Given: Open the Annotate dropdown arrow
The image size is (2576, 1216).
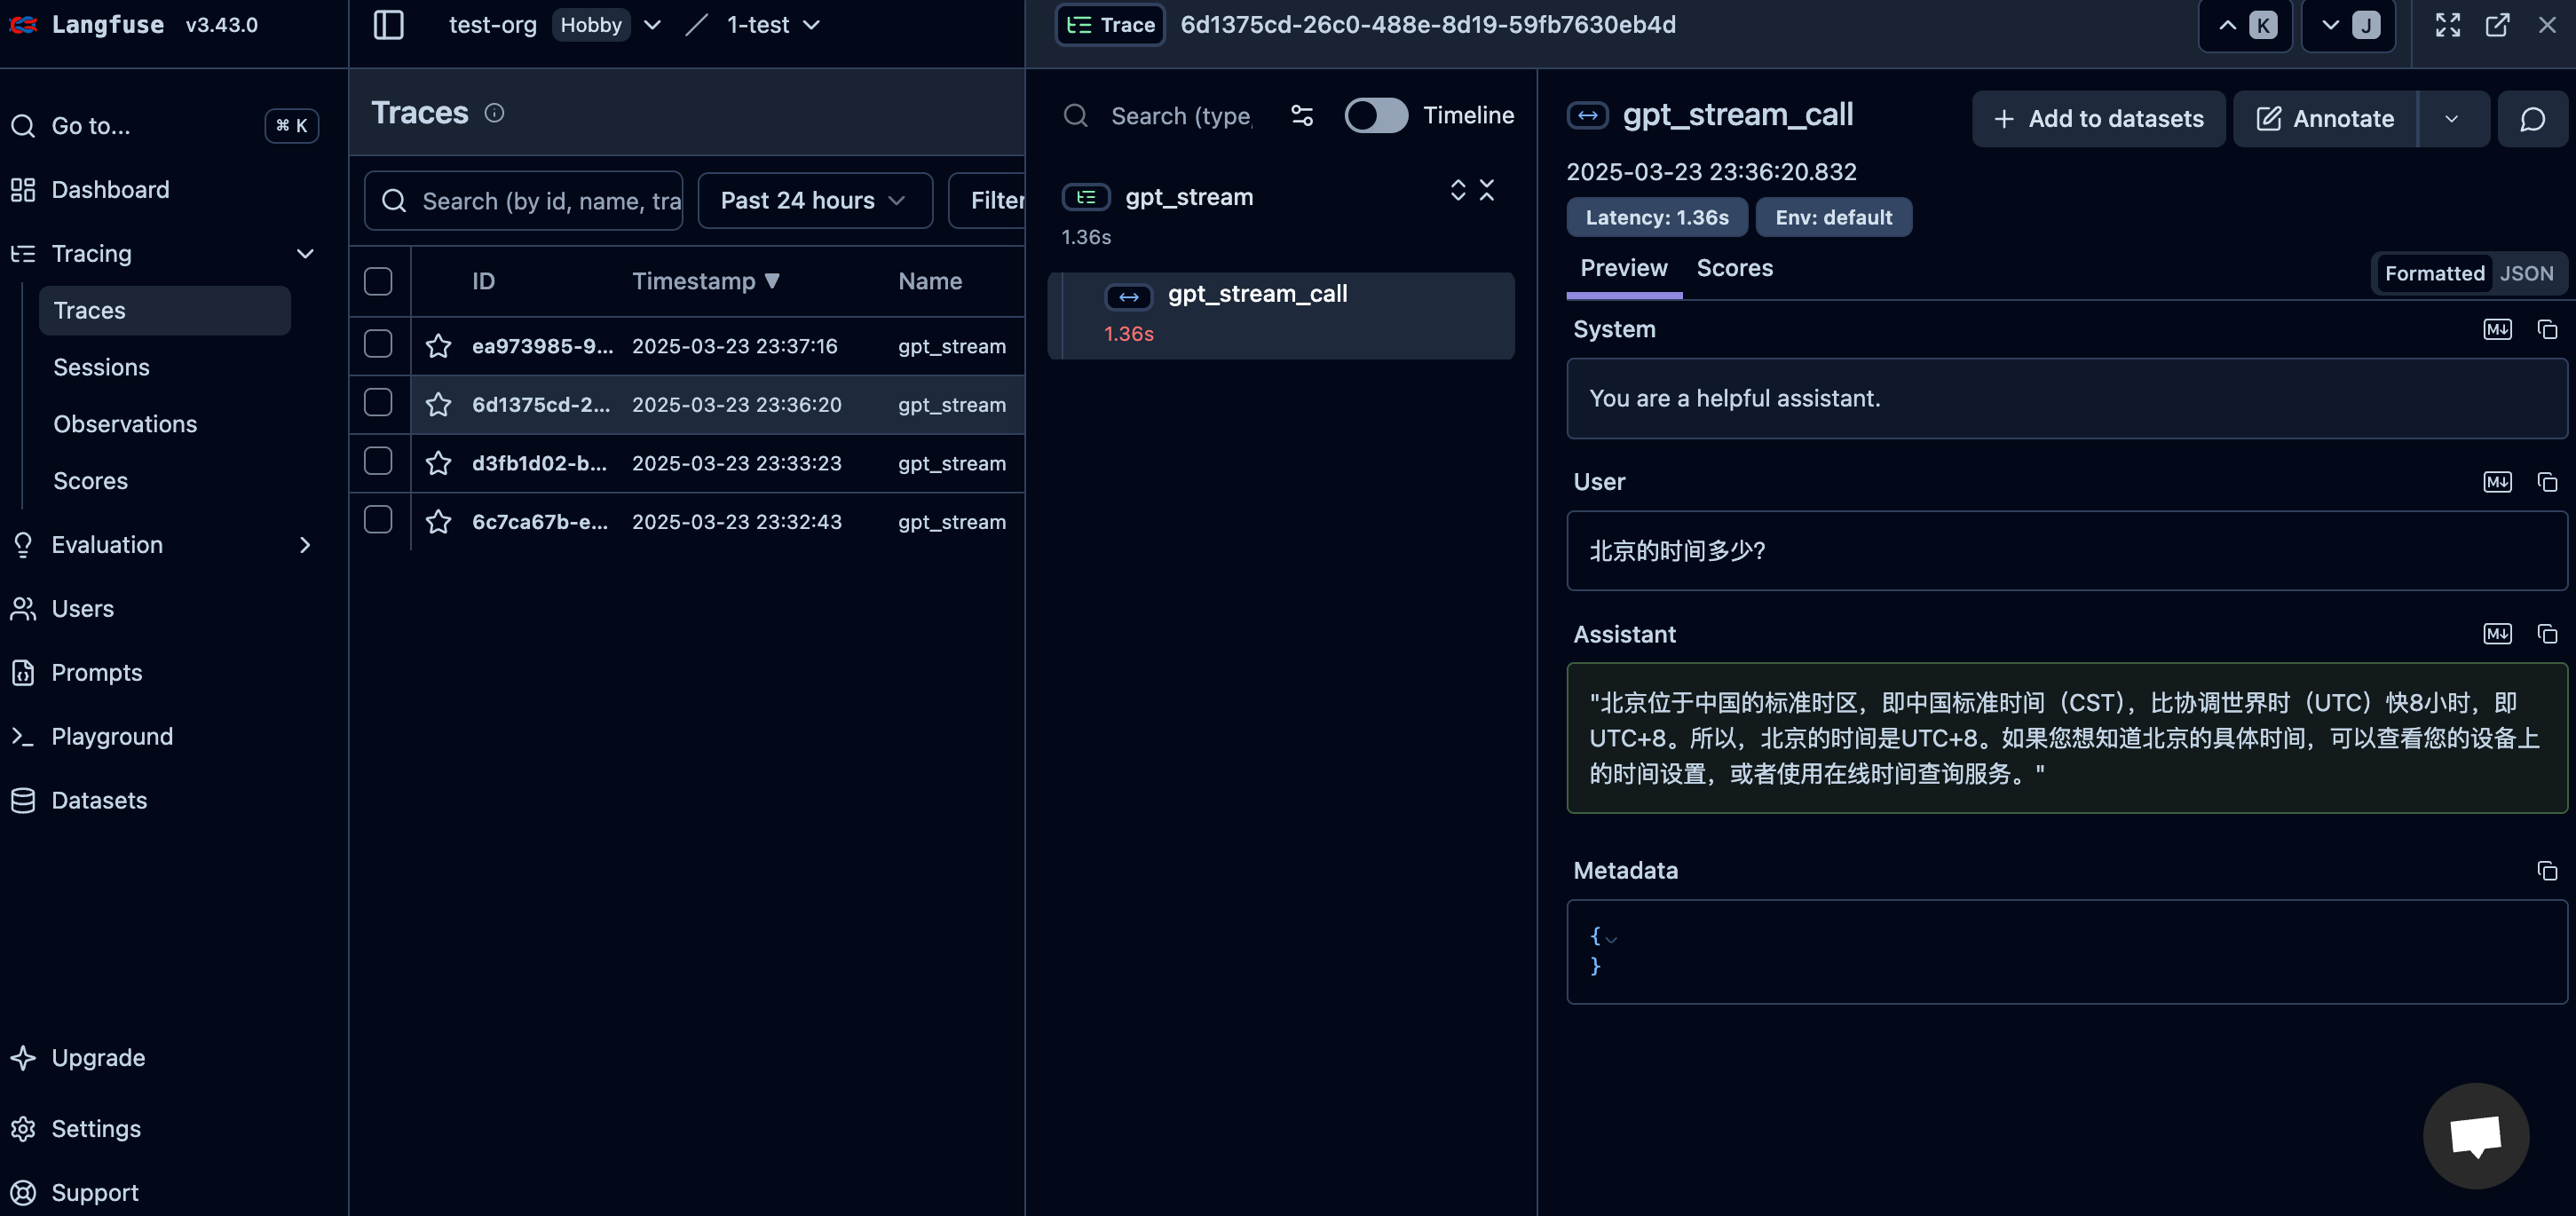Looking at the screenshot, I should point(2451,119).
